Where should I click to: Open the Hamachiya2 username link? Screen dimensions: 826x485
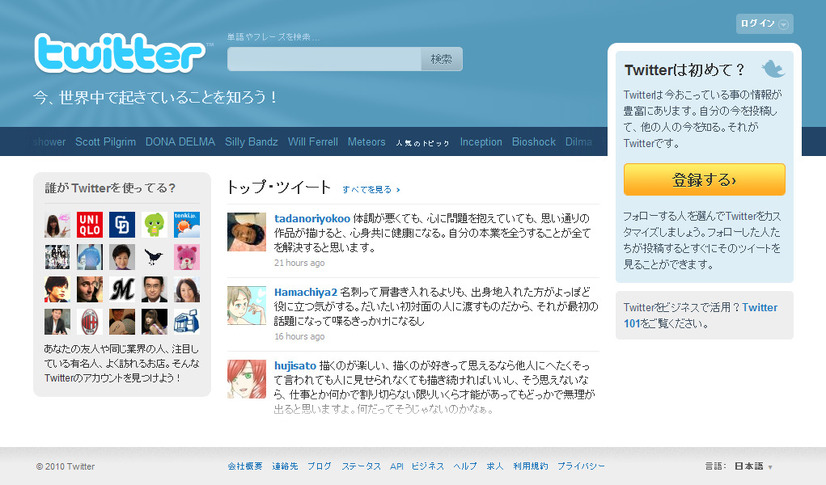coord(306,292)
